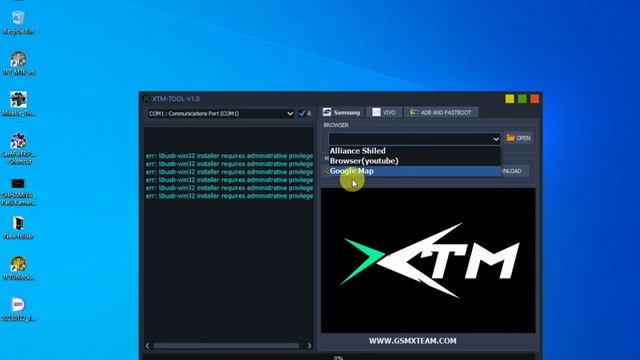Click the log panel right scroll arrow
The image size is (640, 360).
pos(309,346)
